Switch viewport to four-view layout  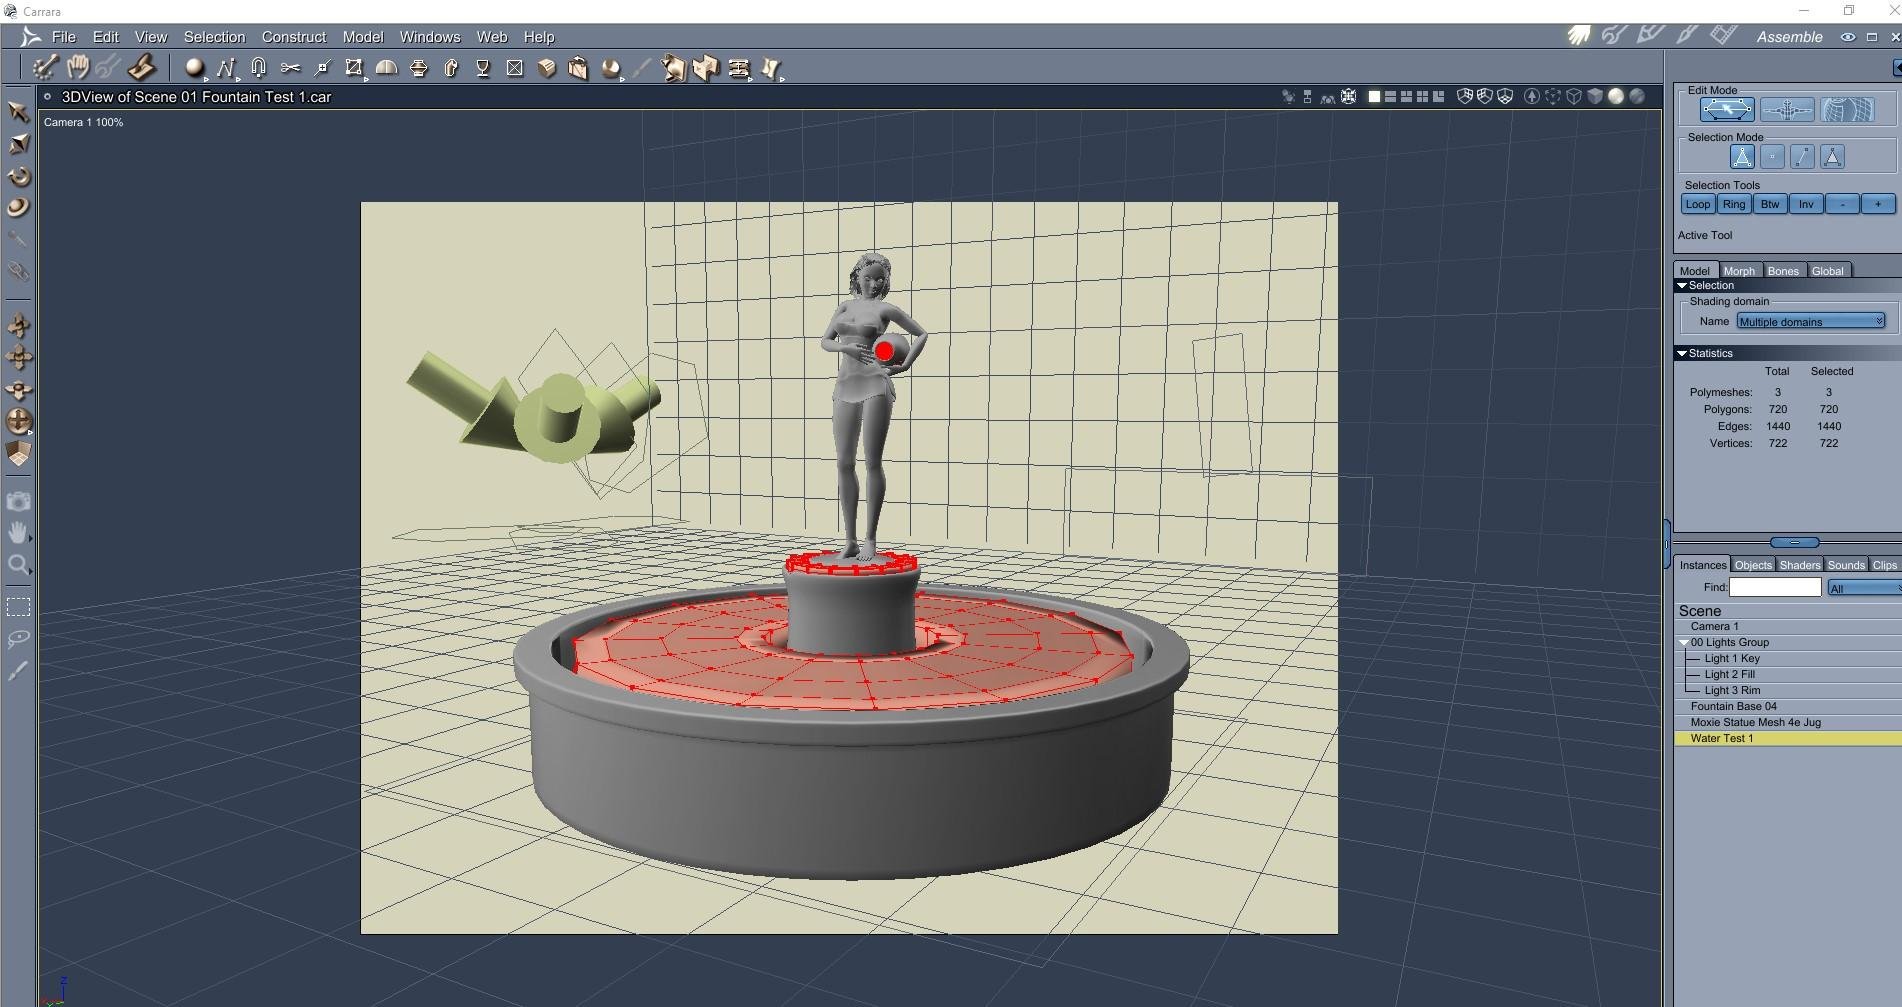point(1422,97)
